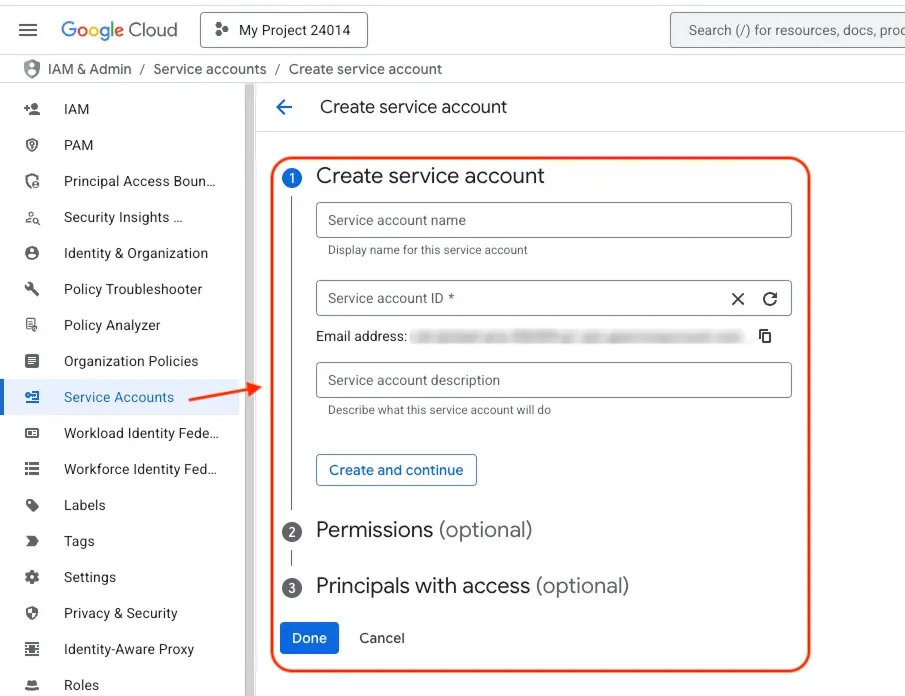Click the back arrow beside Create service account
This screenshot has width=905, height=696.
click(x=285, y=108)
